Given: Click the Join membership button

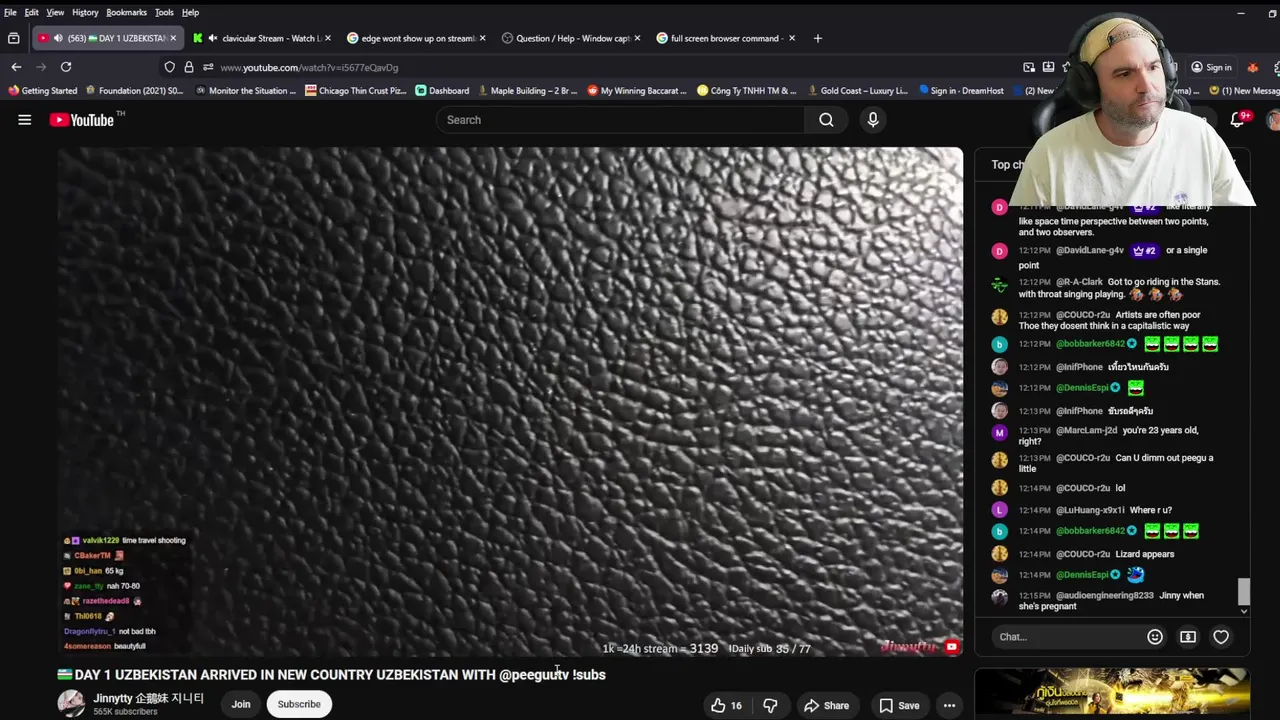Looking at the screenshot, I should pyautogui.click(x=241, y=704).
